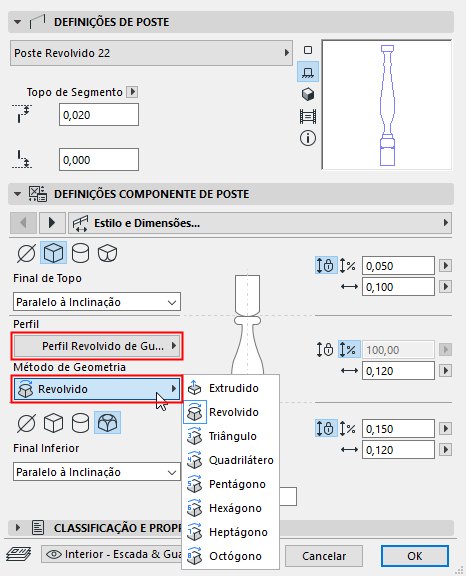Choose box shape for bottom end

[x=54, y=423]
